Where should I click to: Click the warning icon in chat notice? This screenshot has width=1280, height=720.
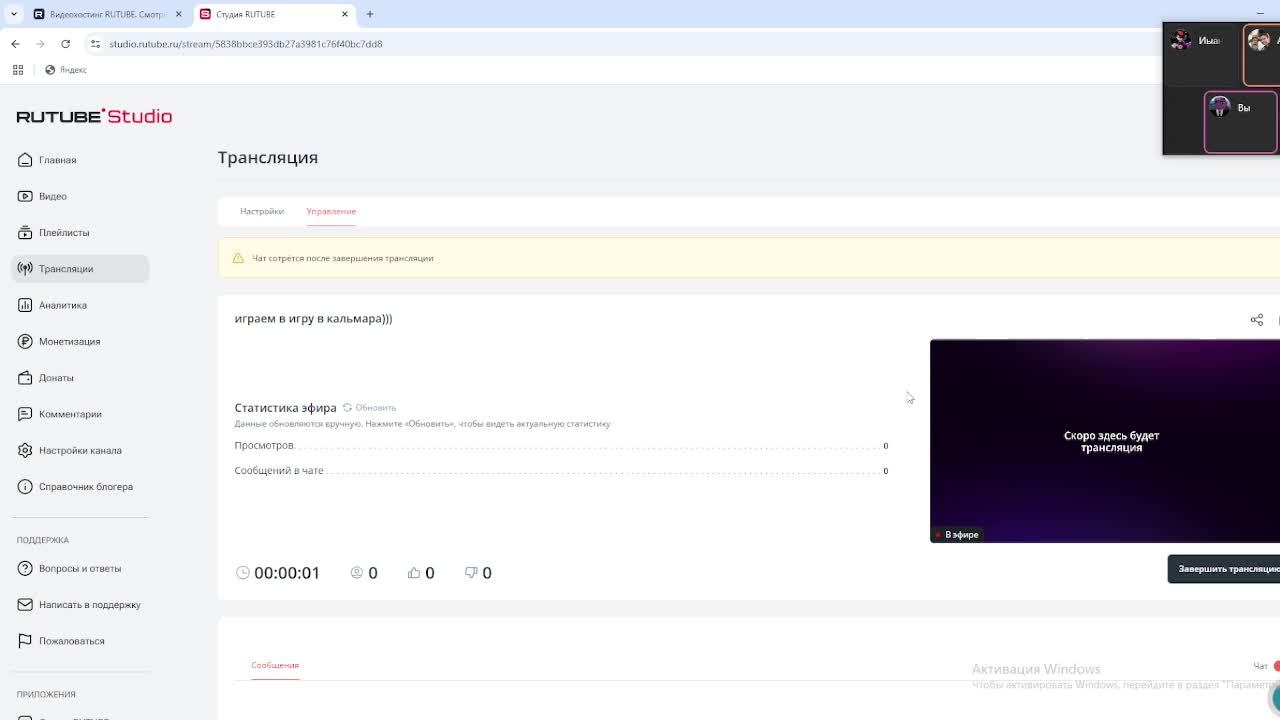[238, 258]
